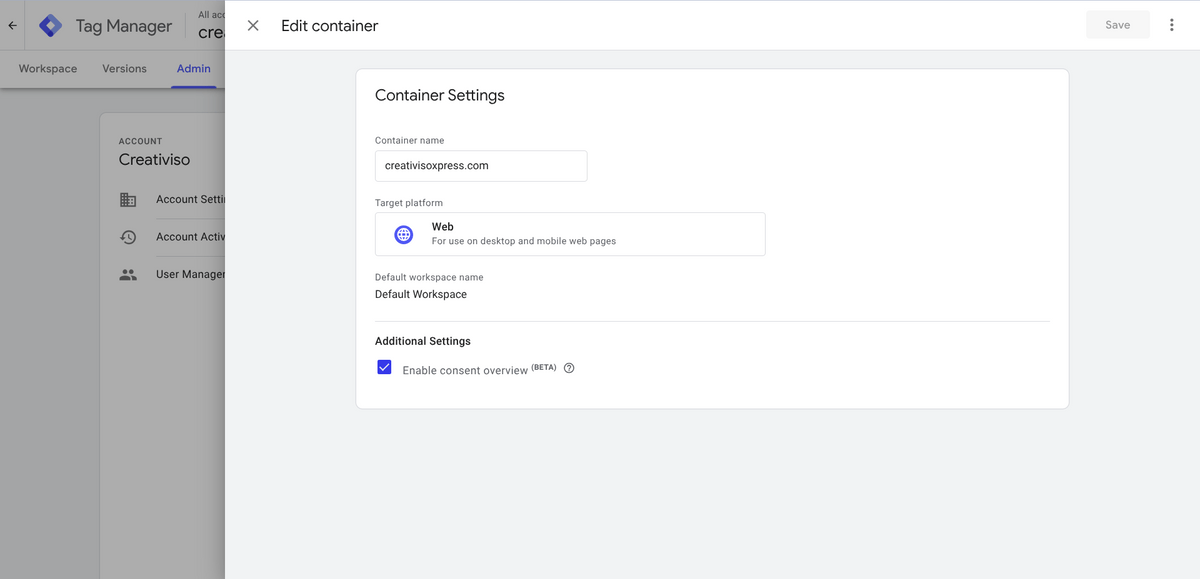Save the container settings
This screenshot has width=1200, height=579.
1117,24
